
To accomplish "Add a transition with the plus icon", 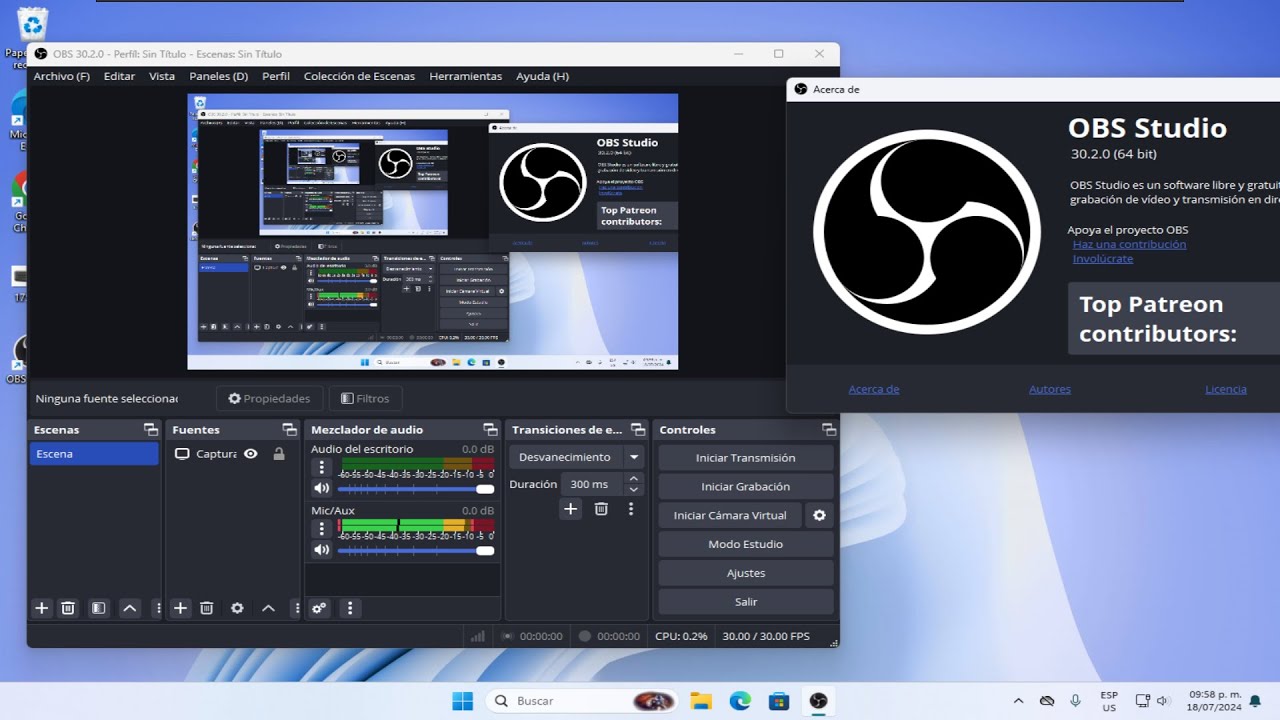I will [x=570, y=509].
